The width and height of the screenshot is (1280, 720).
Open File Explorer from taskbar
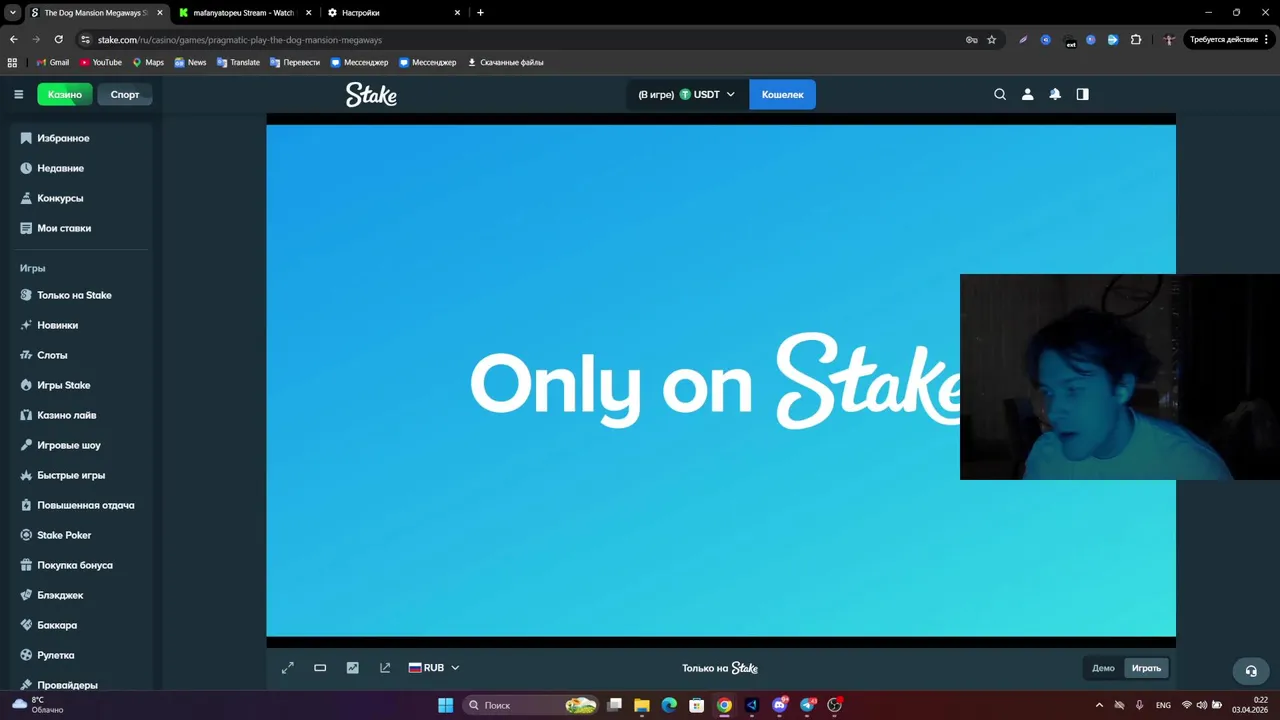(x=642, y=705)
